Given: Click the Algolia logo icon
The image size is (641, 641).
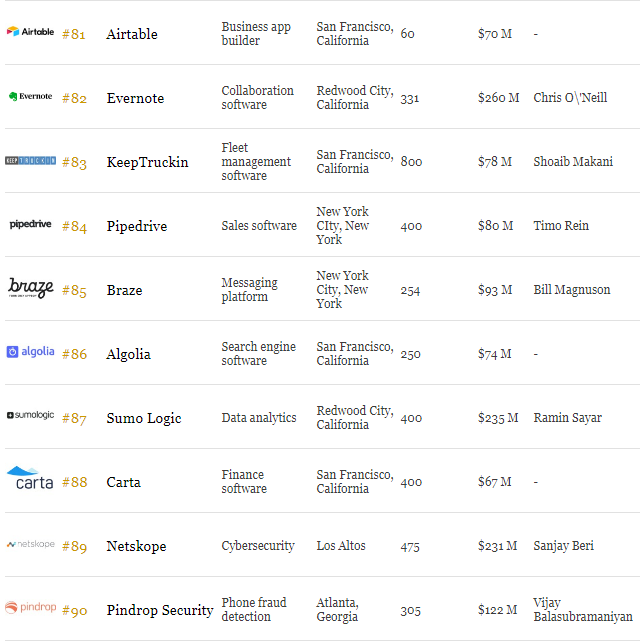Looking at the screenshot, I should [x=30, y=352].
